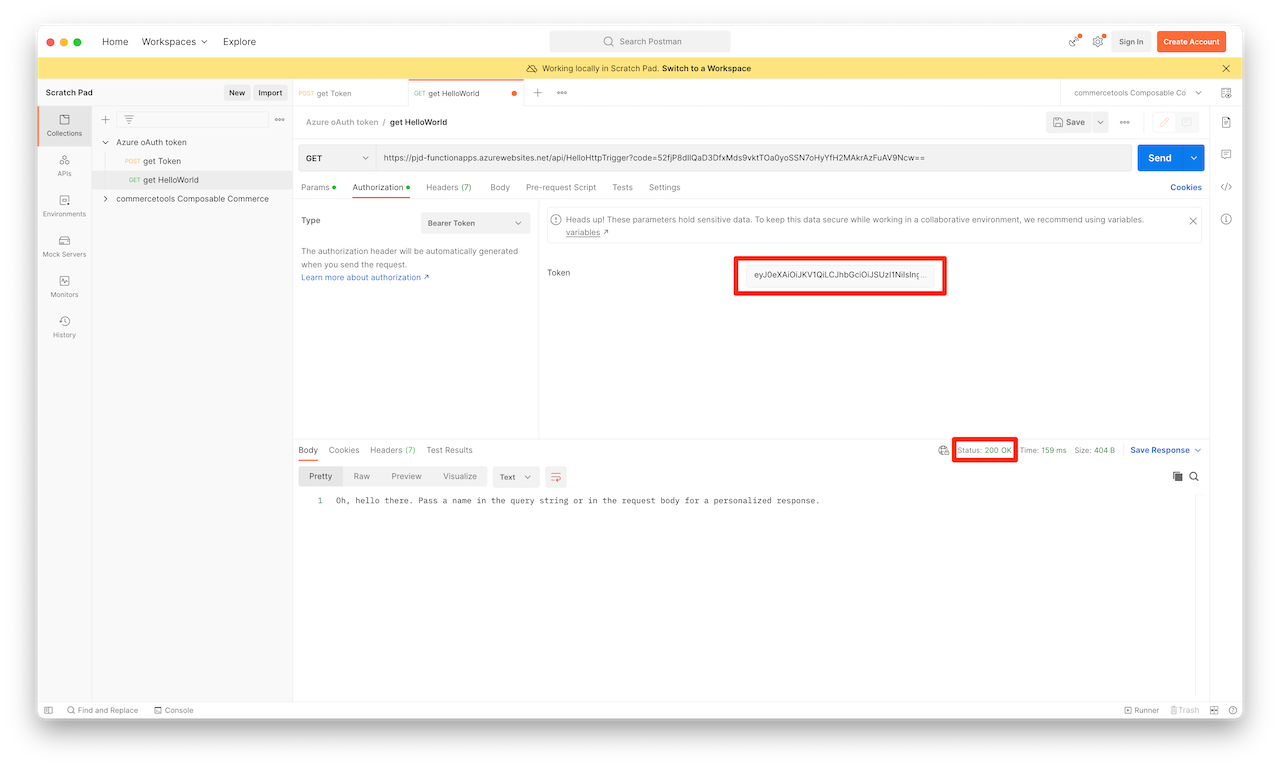Open the Cookies link under Send
This screenshot has height=768, width=1280.
[1186, 187]
